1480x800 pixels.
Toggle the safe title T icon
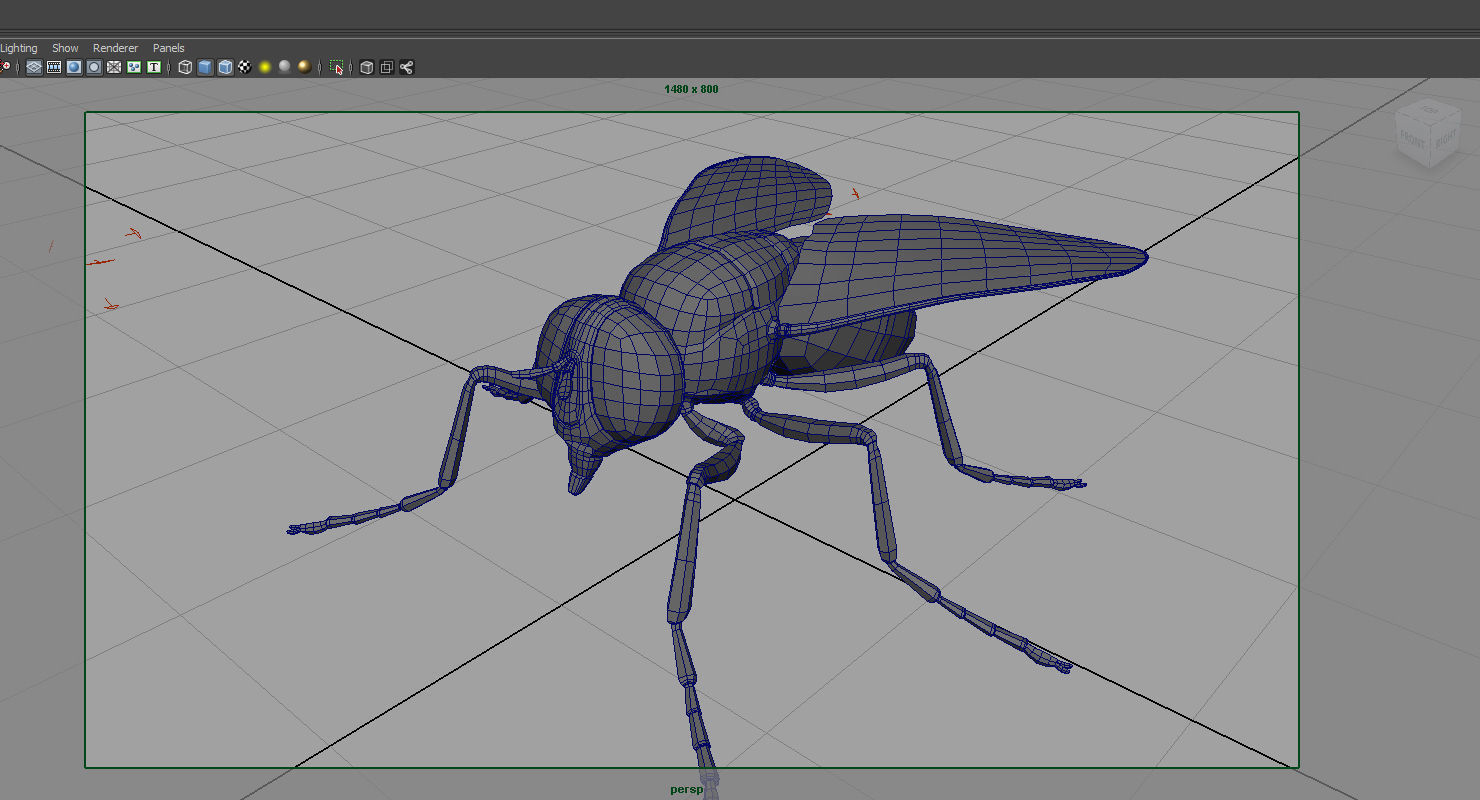click(154, 67)
